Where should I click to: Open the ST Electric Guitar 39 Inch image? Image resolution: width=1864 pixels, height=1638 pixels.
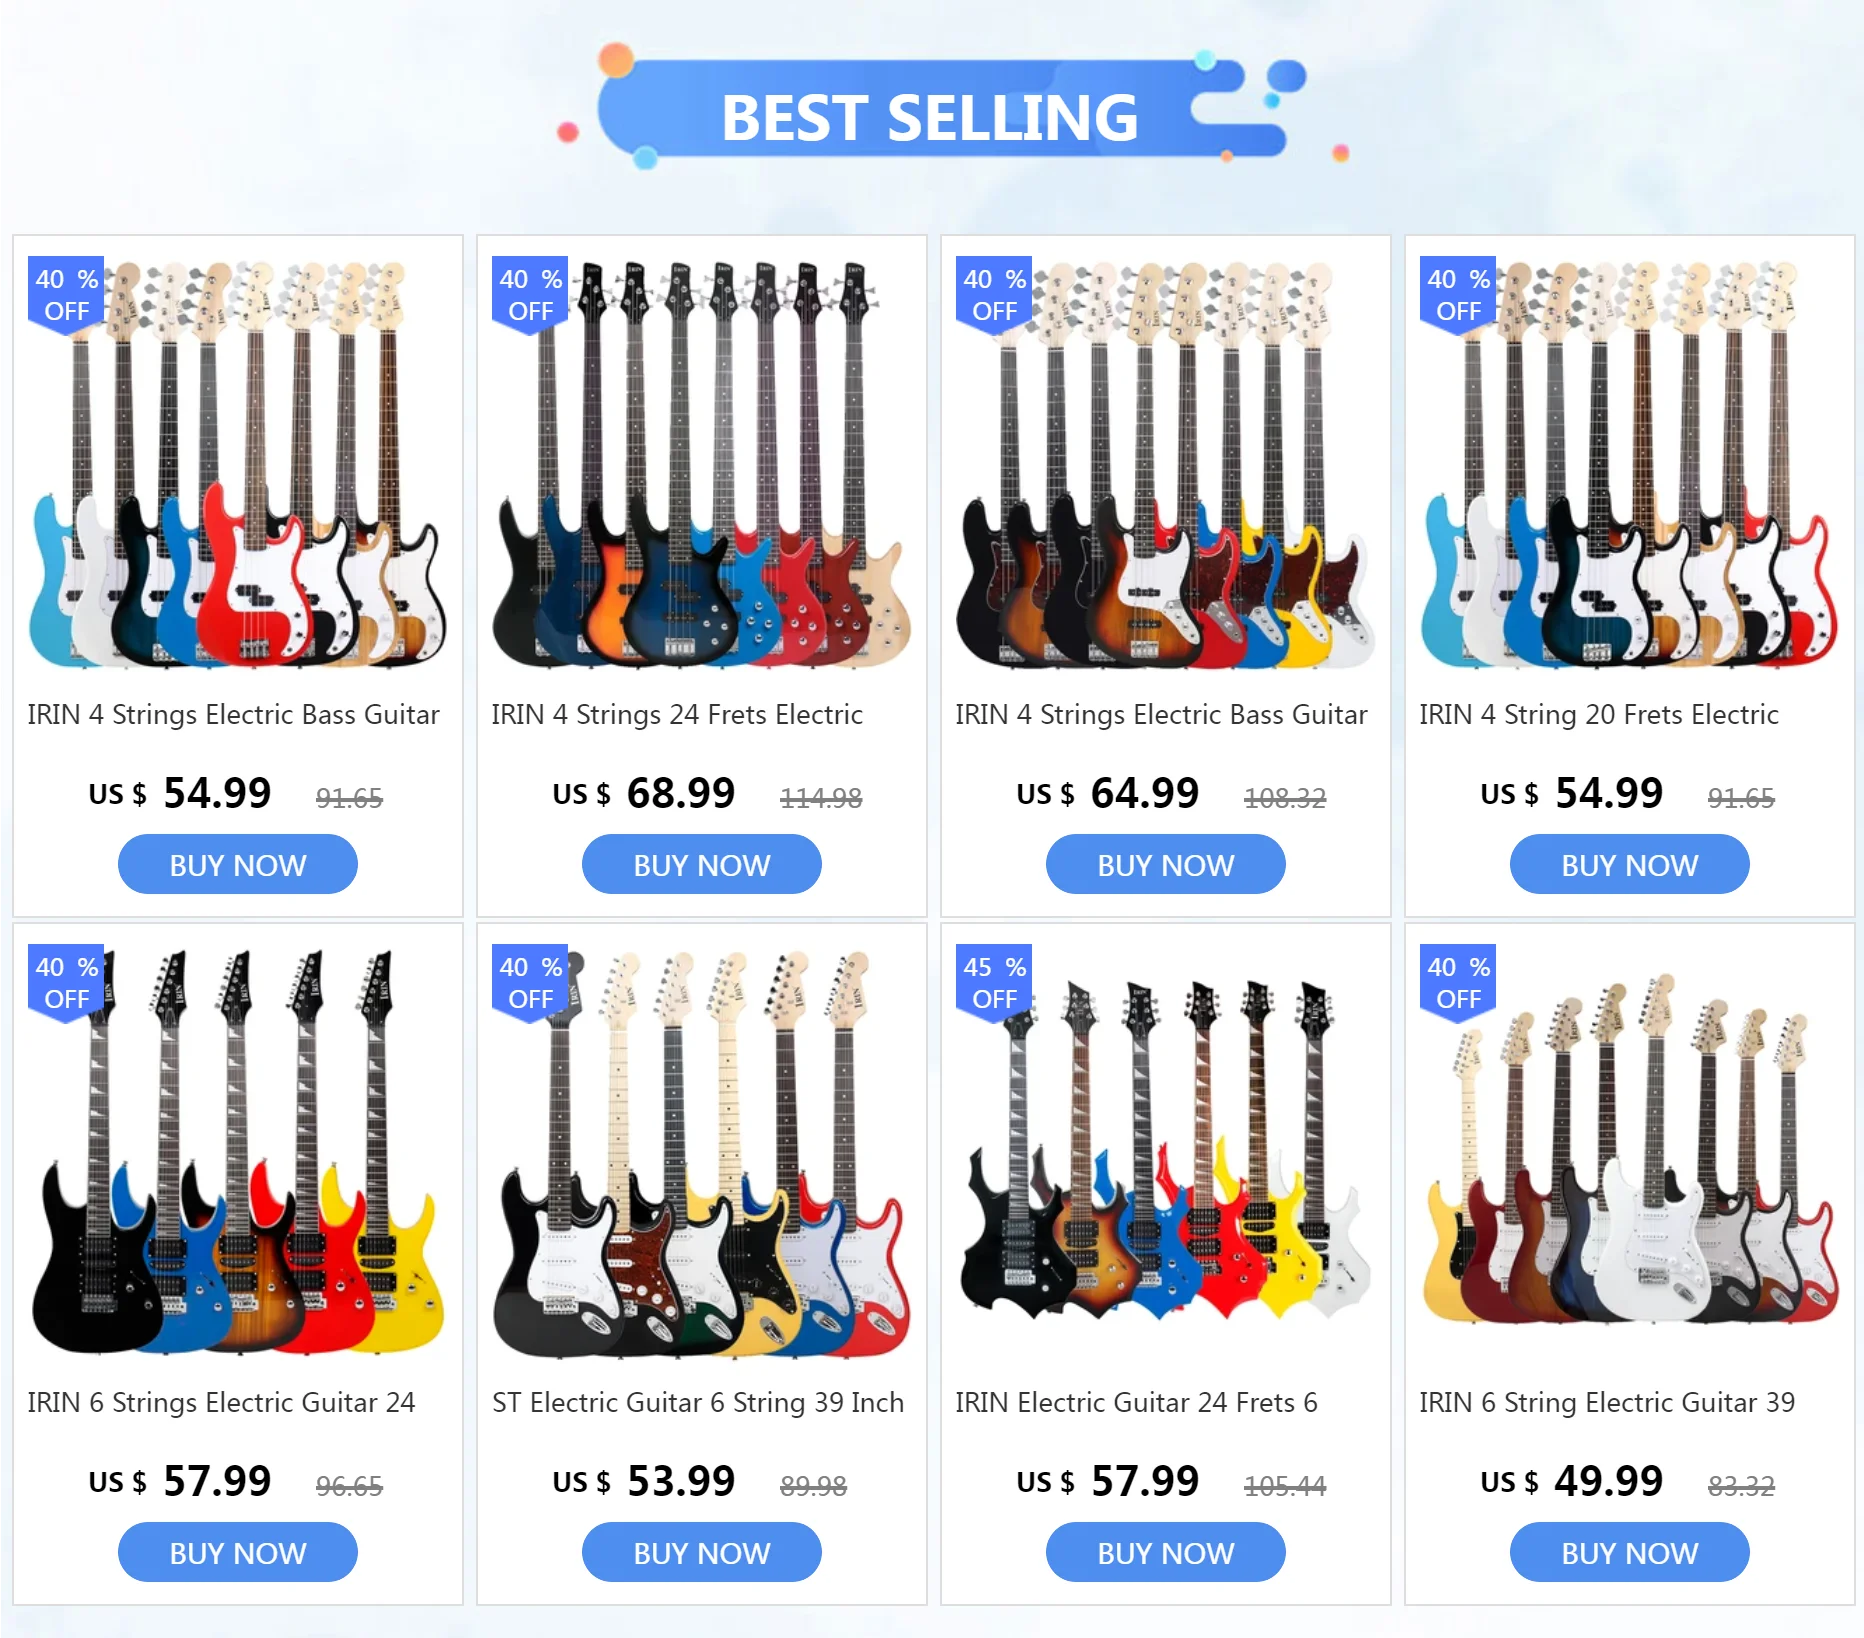coord(701,1151)
